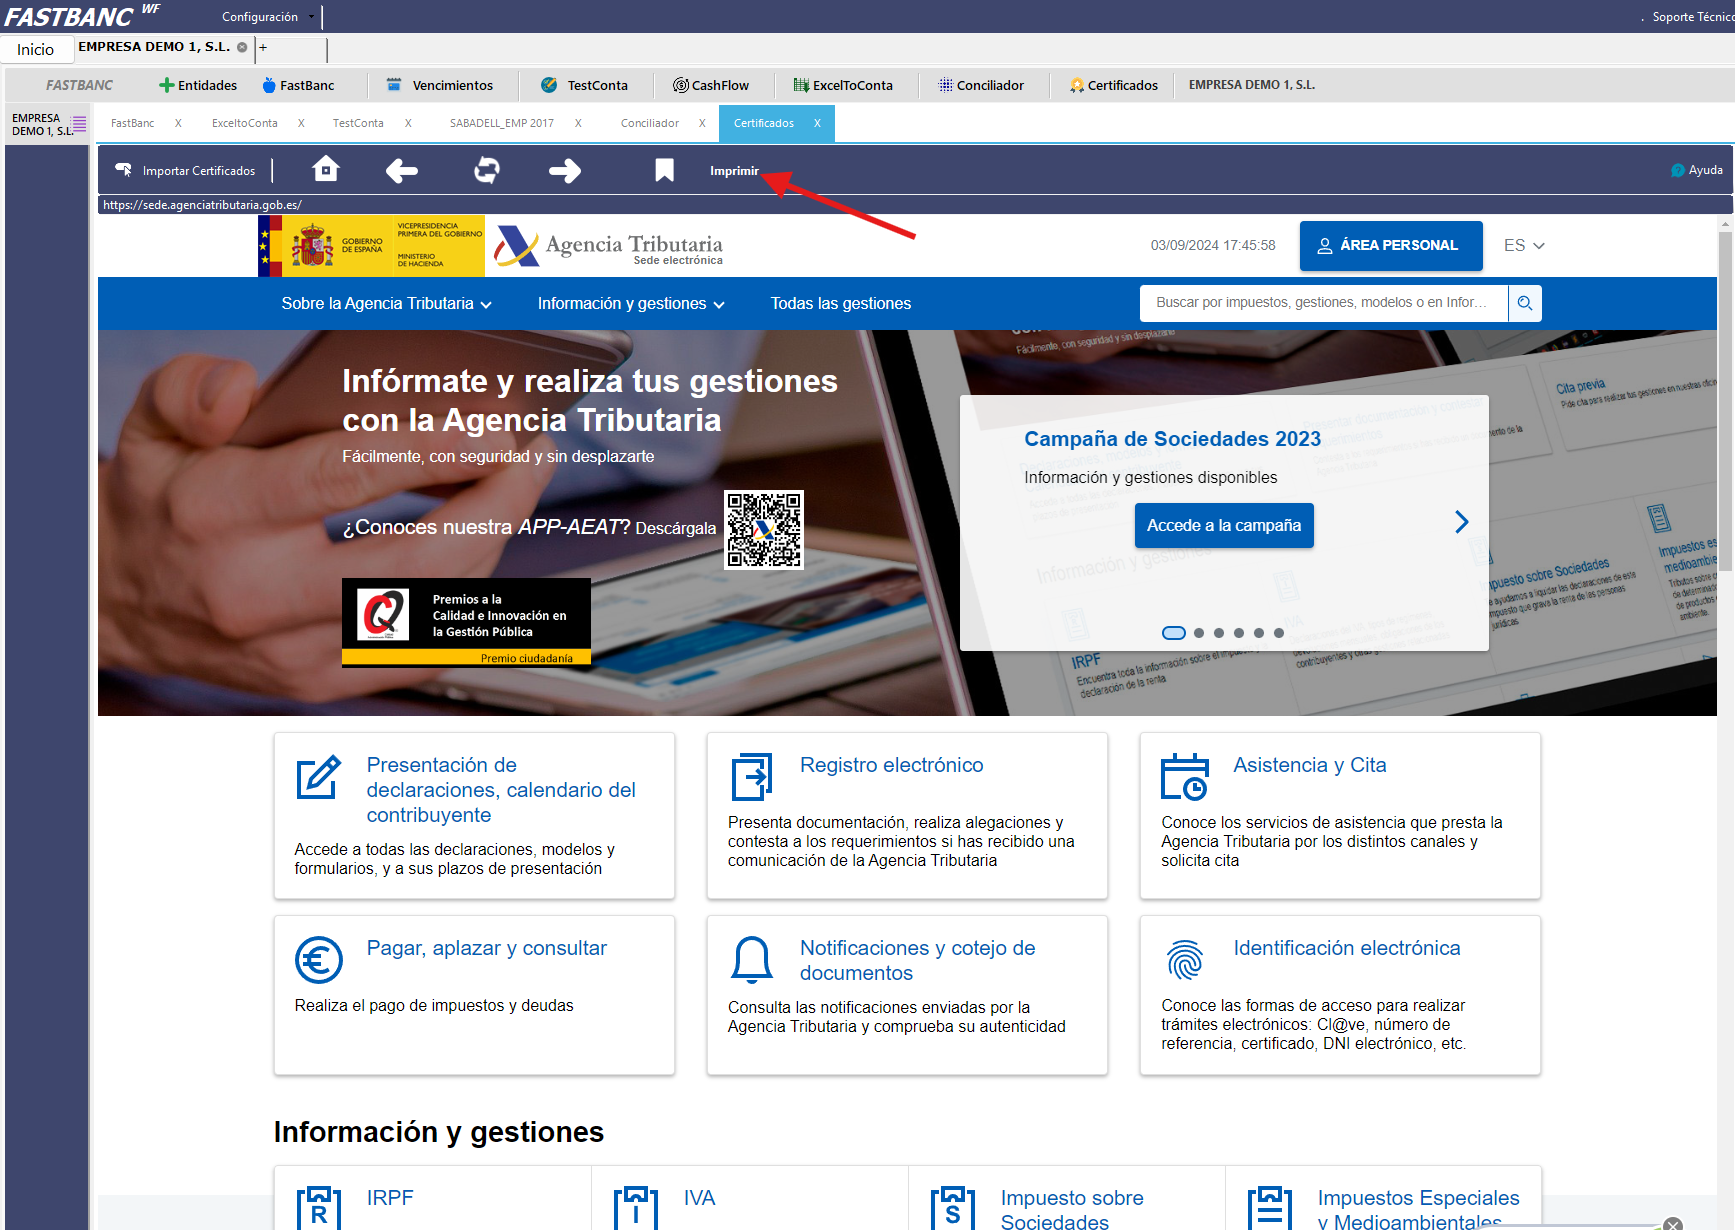Screen dimensions: 1735x1230
Task: Open the ES language dropdown
Action: (1524, 246)
